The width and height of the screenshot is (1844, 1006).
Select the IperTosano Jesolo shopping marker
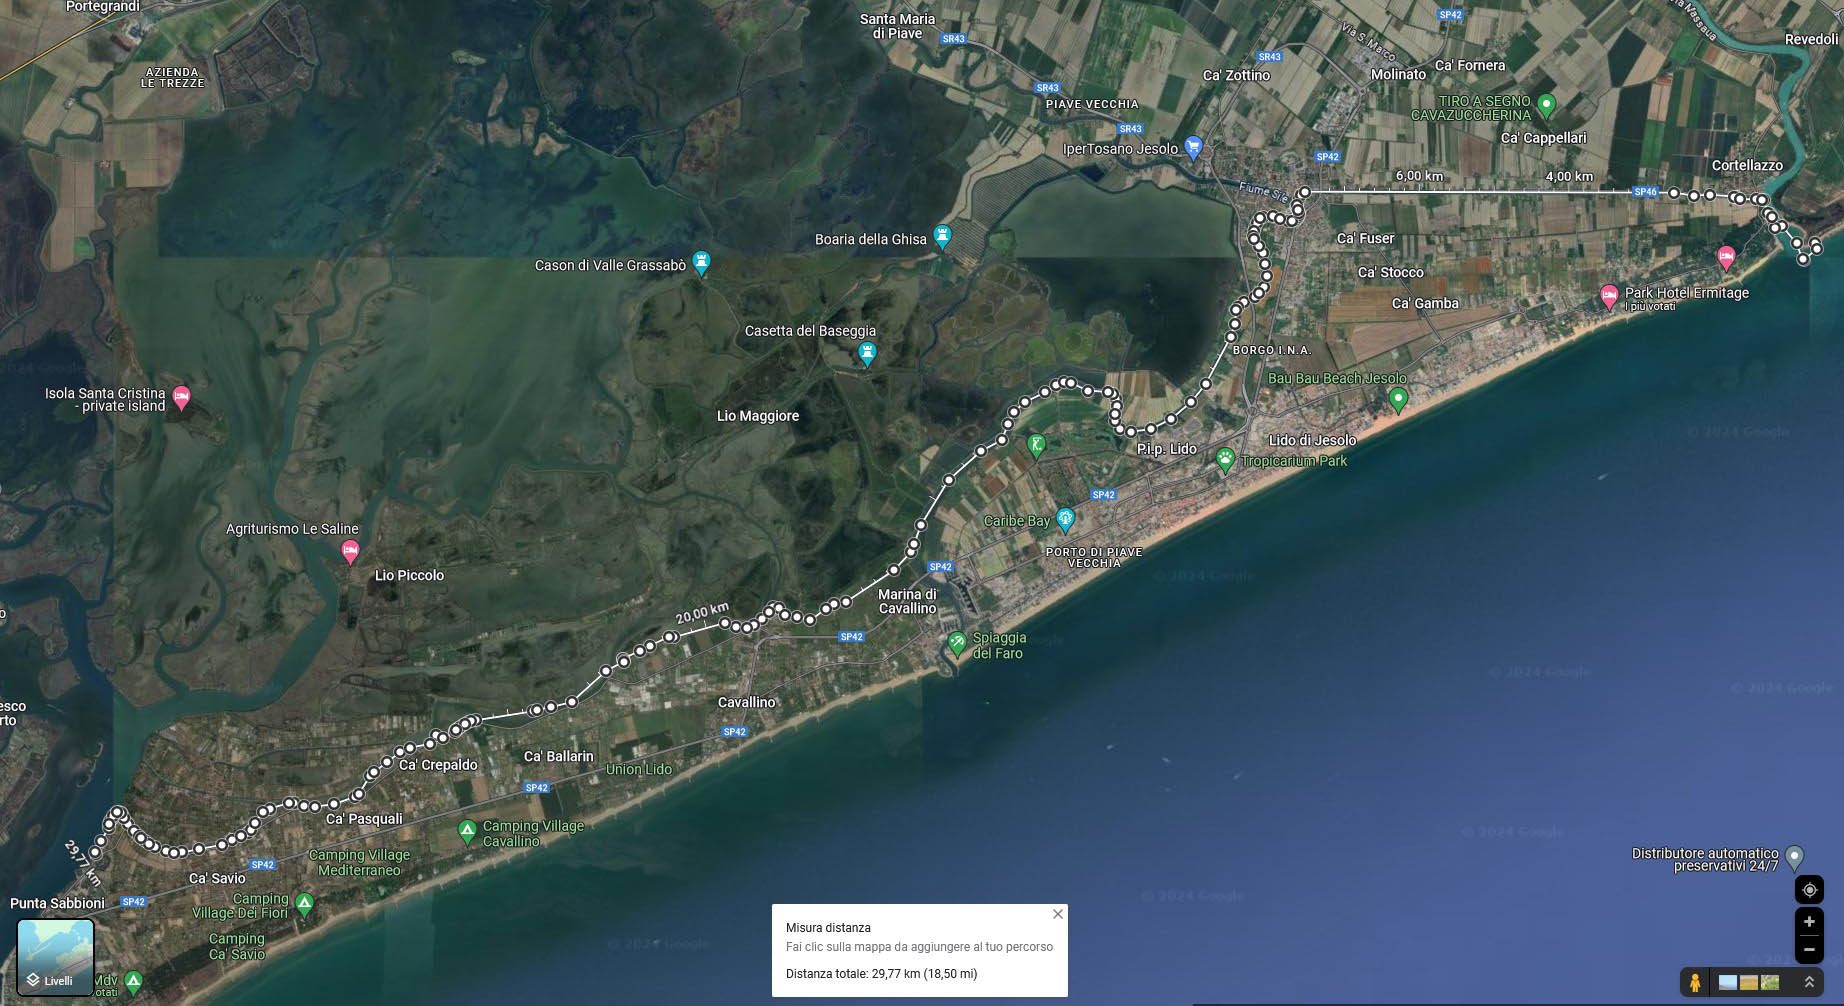[x=1192, y=147]
